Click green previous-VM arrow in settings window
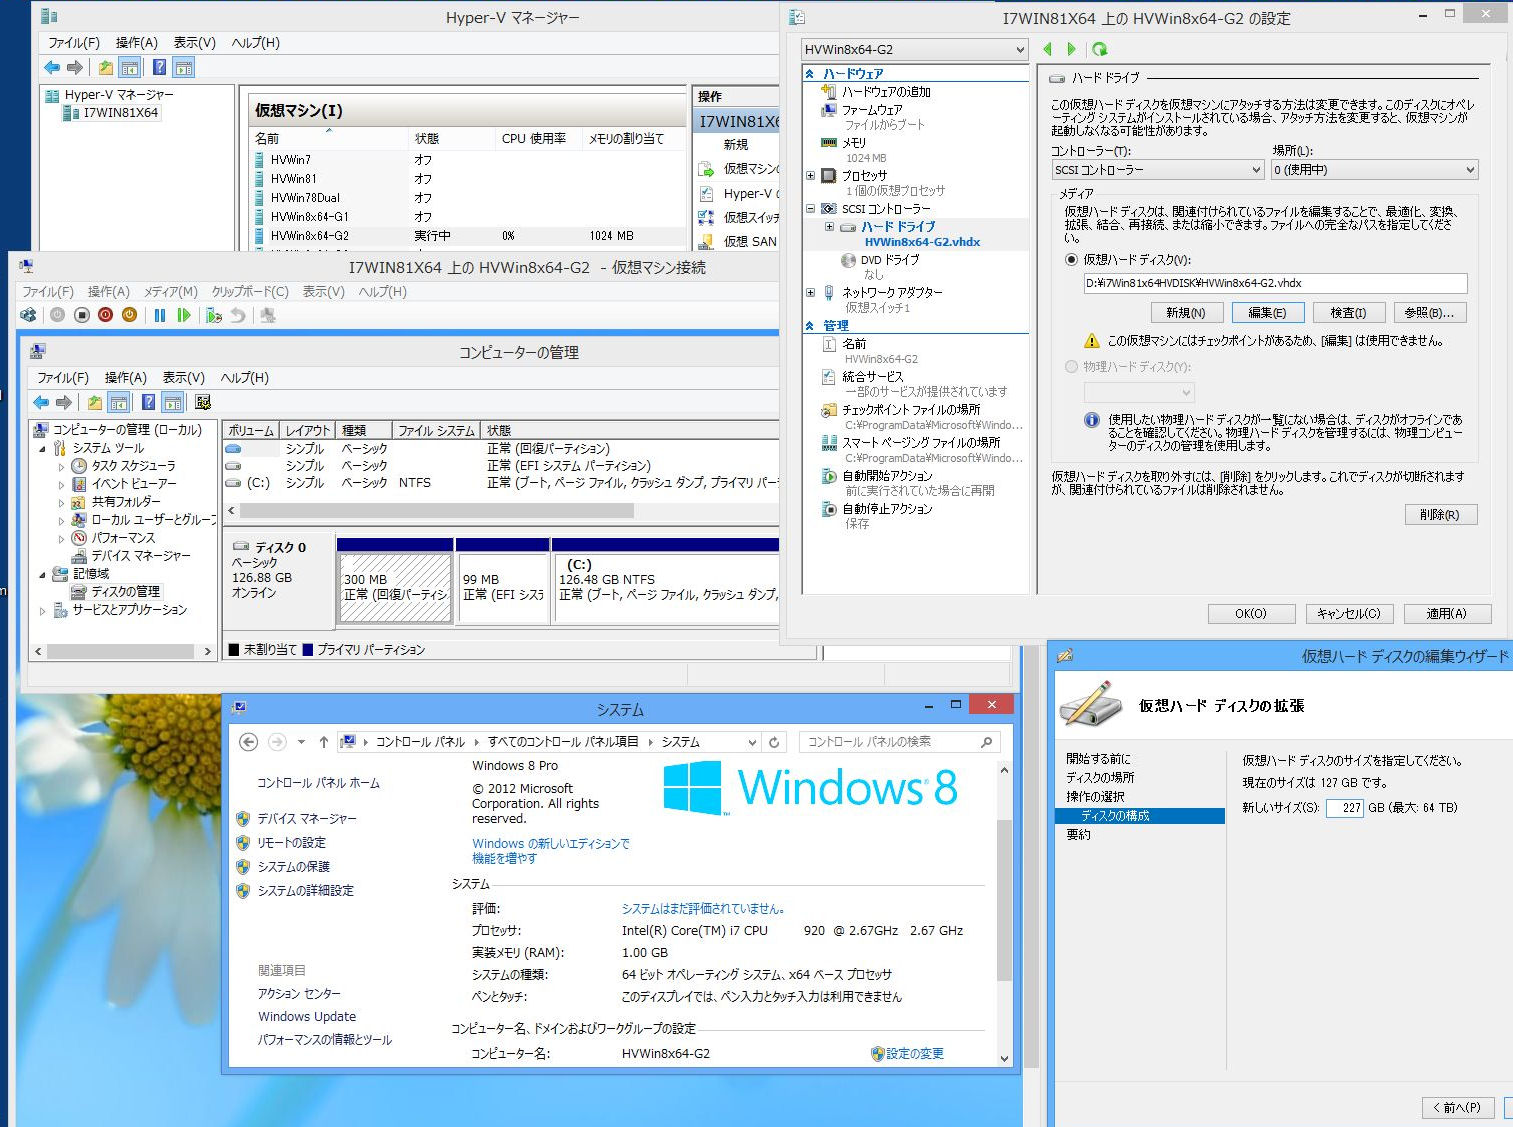Viewport: 1513px width, 1127px height. pos(1048,49)
